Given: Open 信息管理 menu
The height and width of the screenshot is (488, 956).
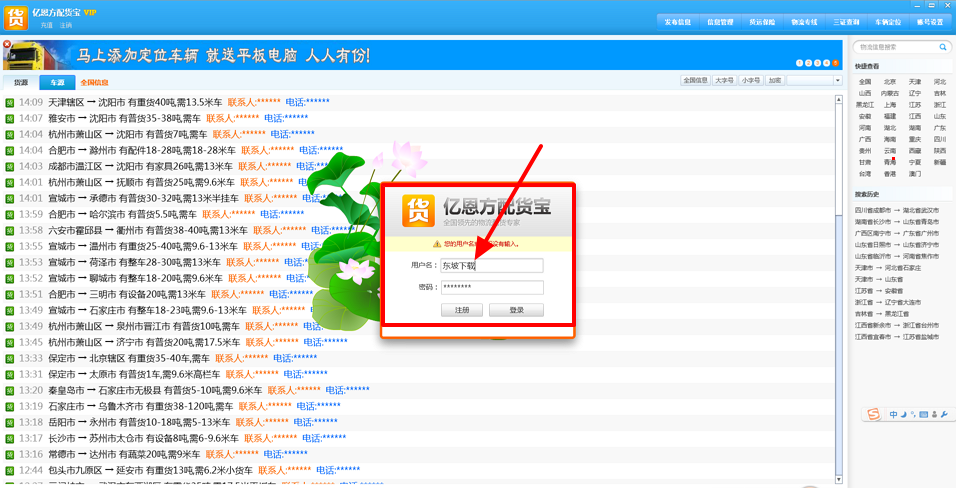Looking at the screenshot, I should tap(719, 22).
